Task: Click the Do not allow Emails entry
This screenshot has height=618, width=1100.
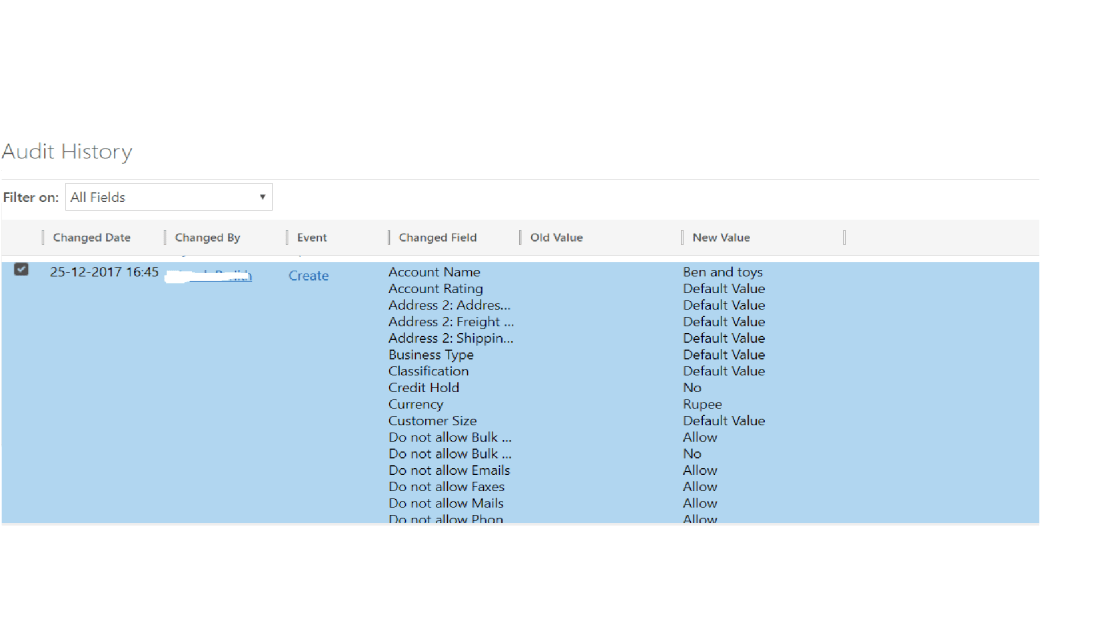Action: point(449,470)
